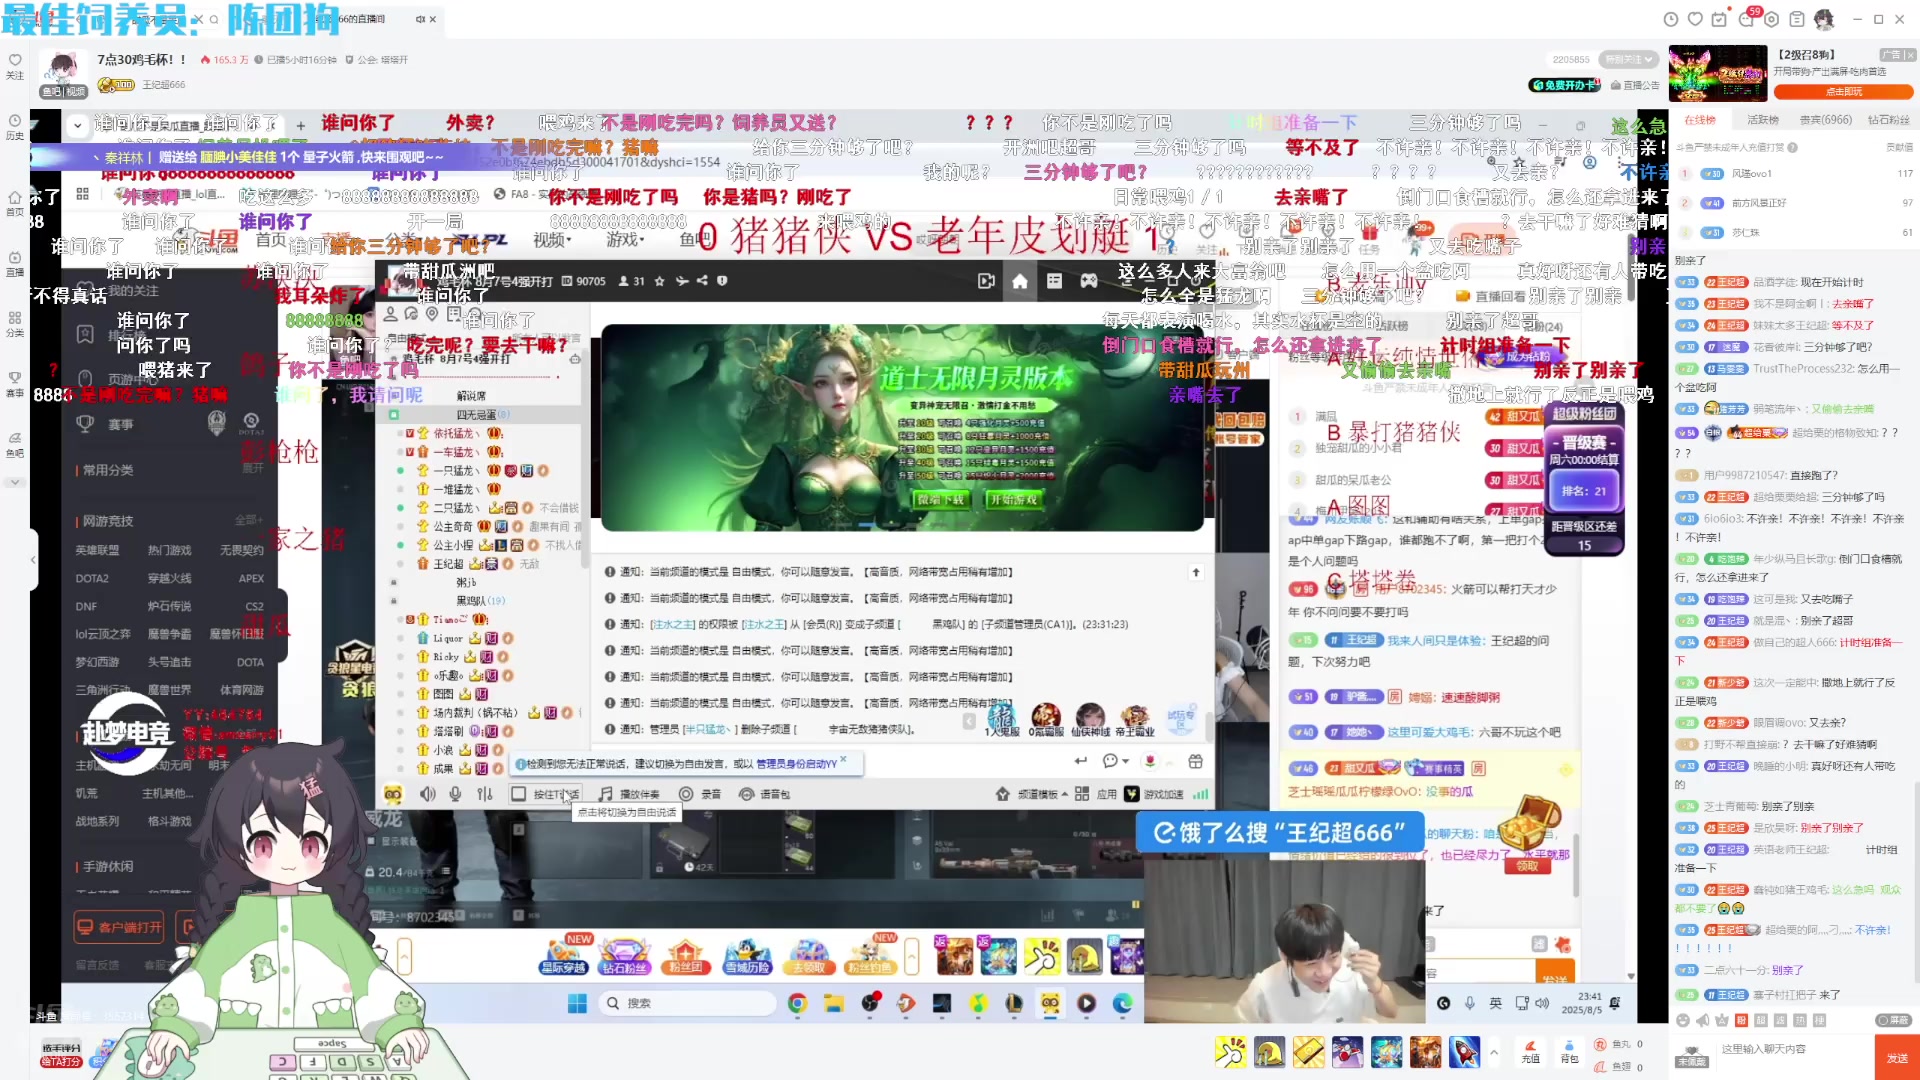Toggle 按住T说话 speak mode in streamed YY

[x=545, y=794]
